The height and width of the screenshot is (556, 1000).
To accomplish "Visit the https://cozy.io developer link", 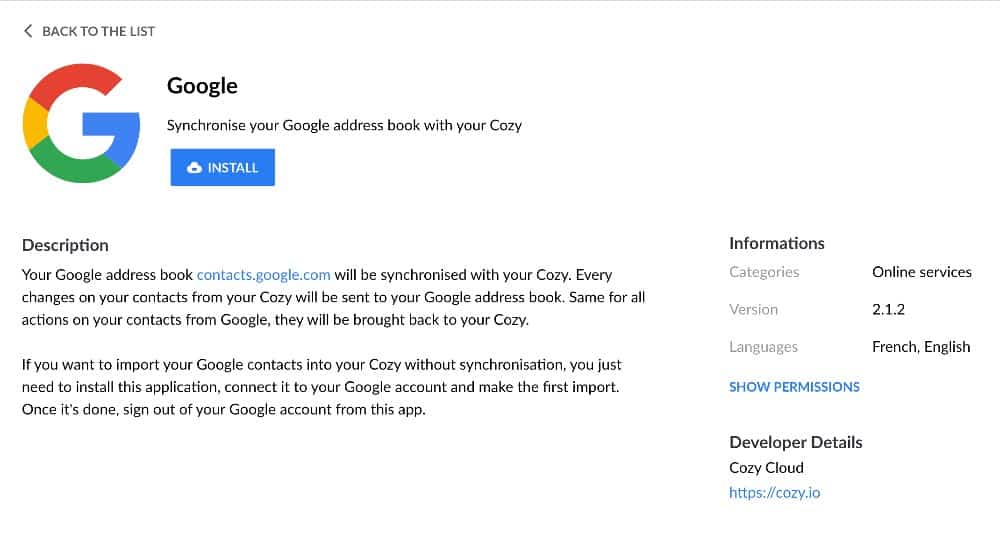I will click(774, 492).
